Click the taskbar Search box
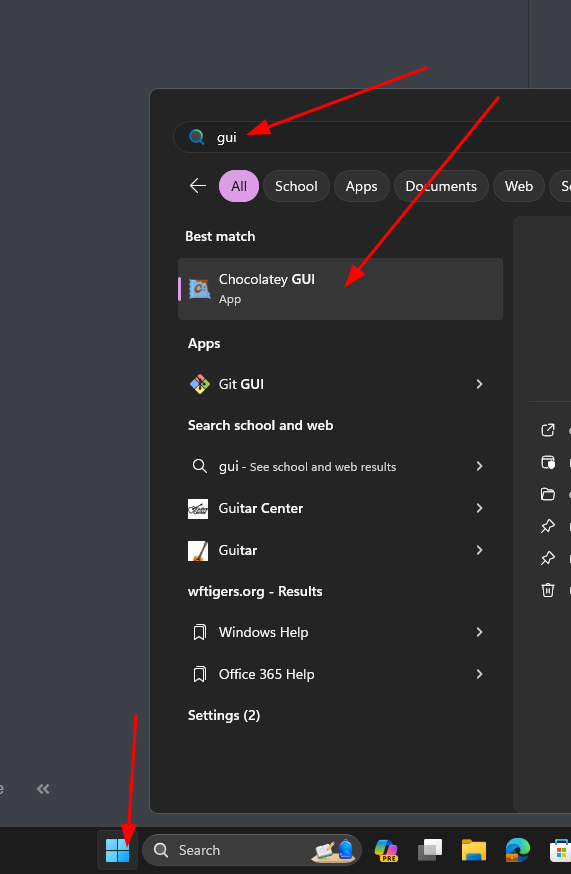This screenshot has height=874, width=571. click(x=252, y=850)
